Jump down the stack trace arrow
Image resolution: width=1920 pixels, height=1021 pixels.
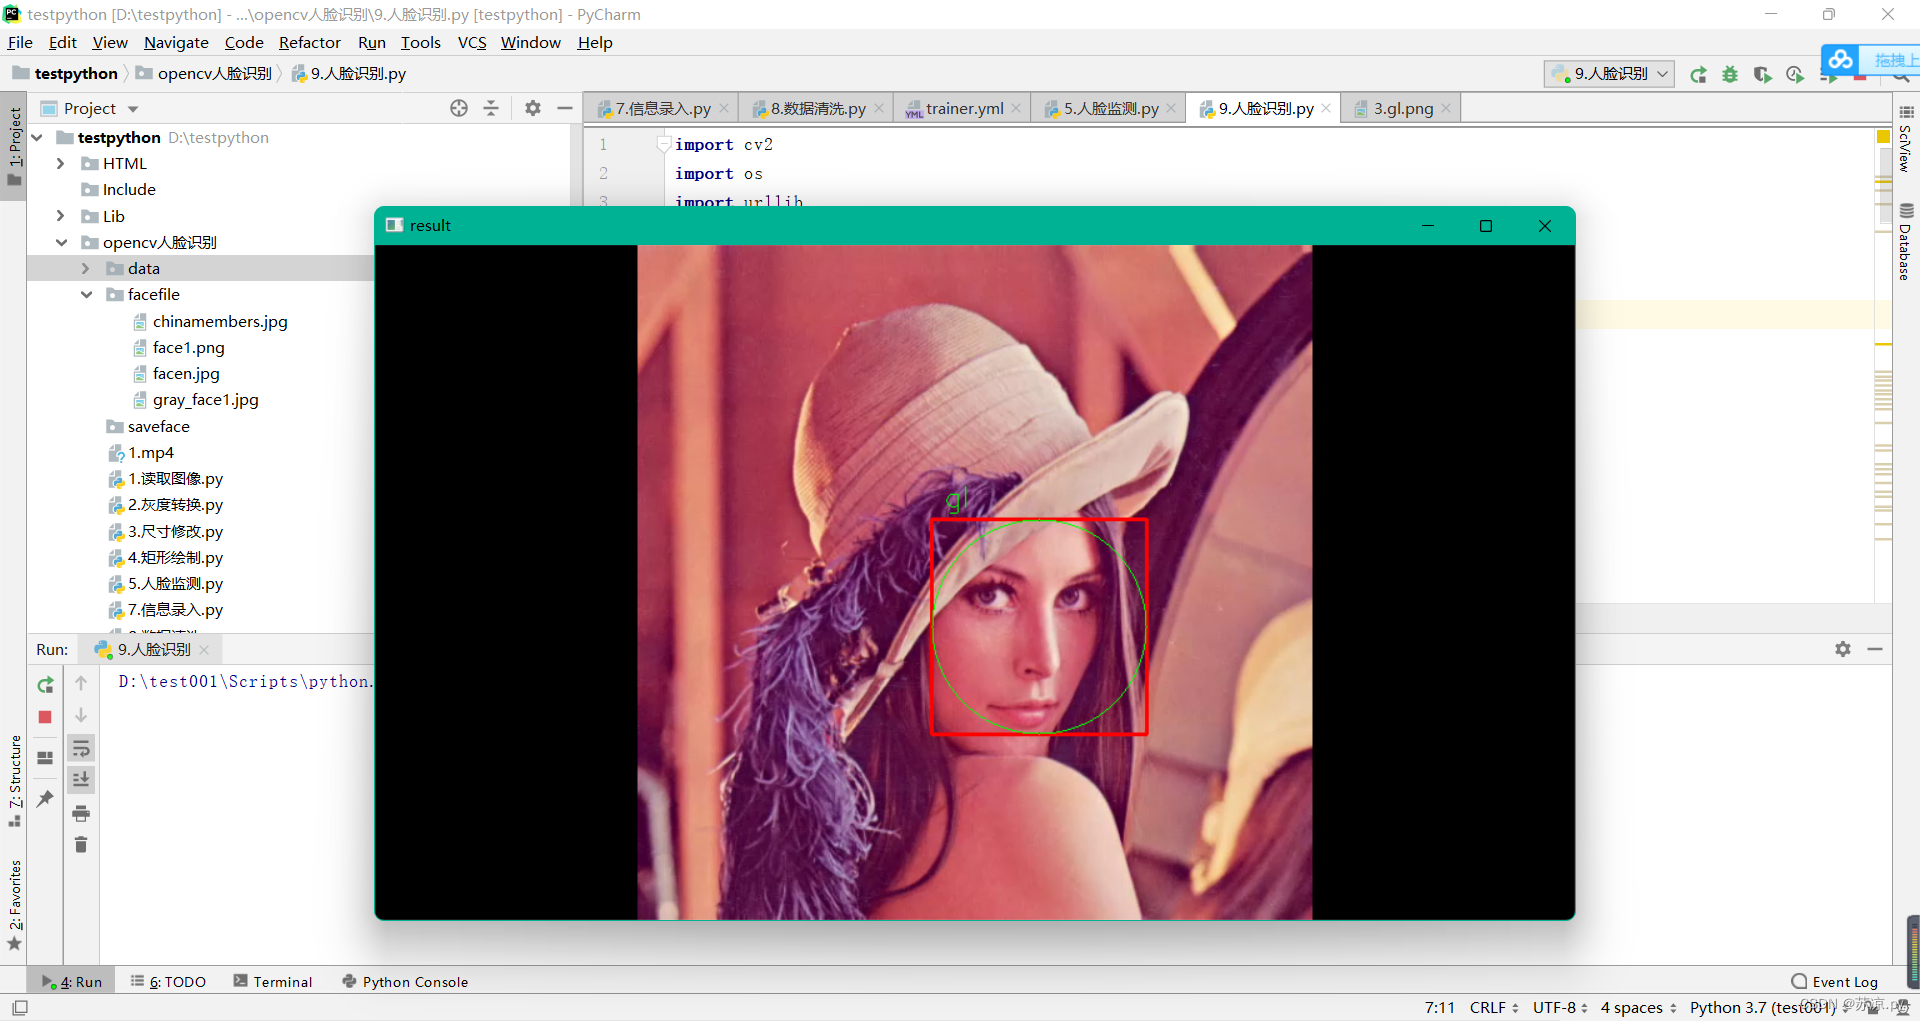(81, 715)
